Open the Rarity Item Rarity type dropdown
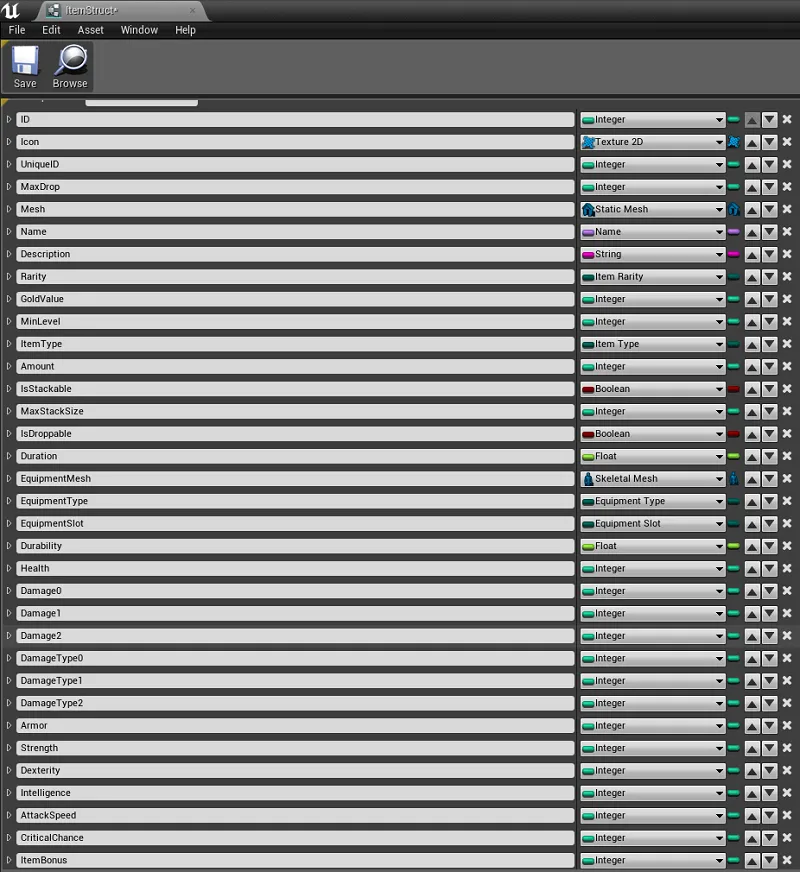The height and width of the screenshot is (872, 800). coord(653,277)
